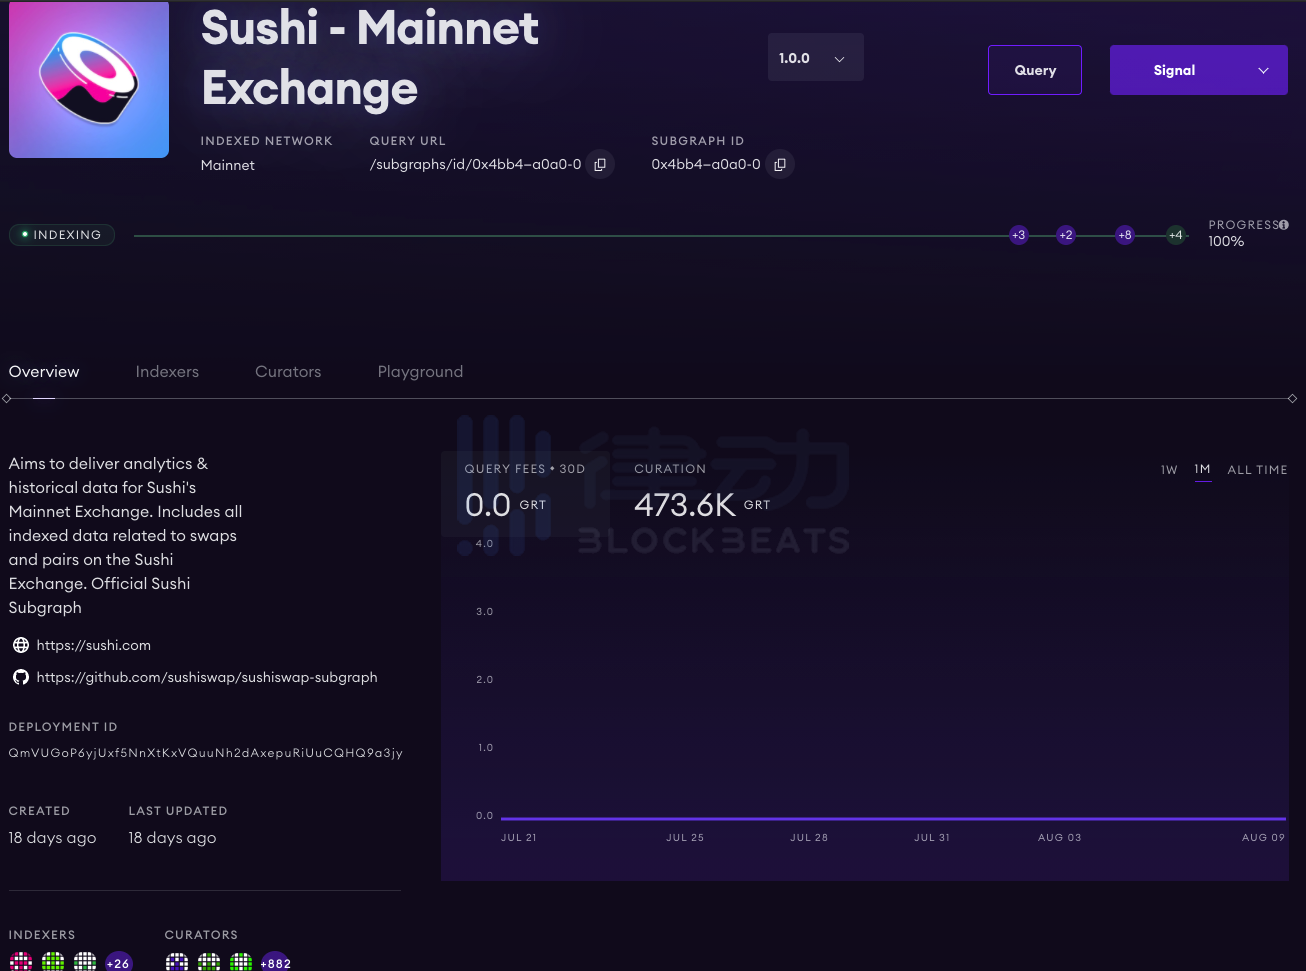Click the query URL text /subgraphs/id/0x4bb4–a0a0-0
1306x971 pixels.
tap(475, 165)
